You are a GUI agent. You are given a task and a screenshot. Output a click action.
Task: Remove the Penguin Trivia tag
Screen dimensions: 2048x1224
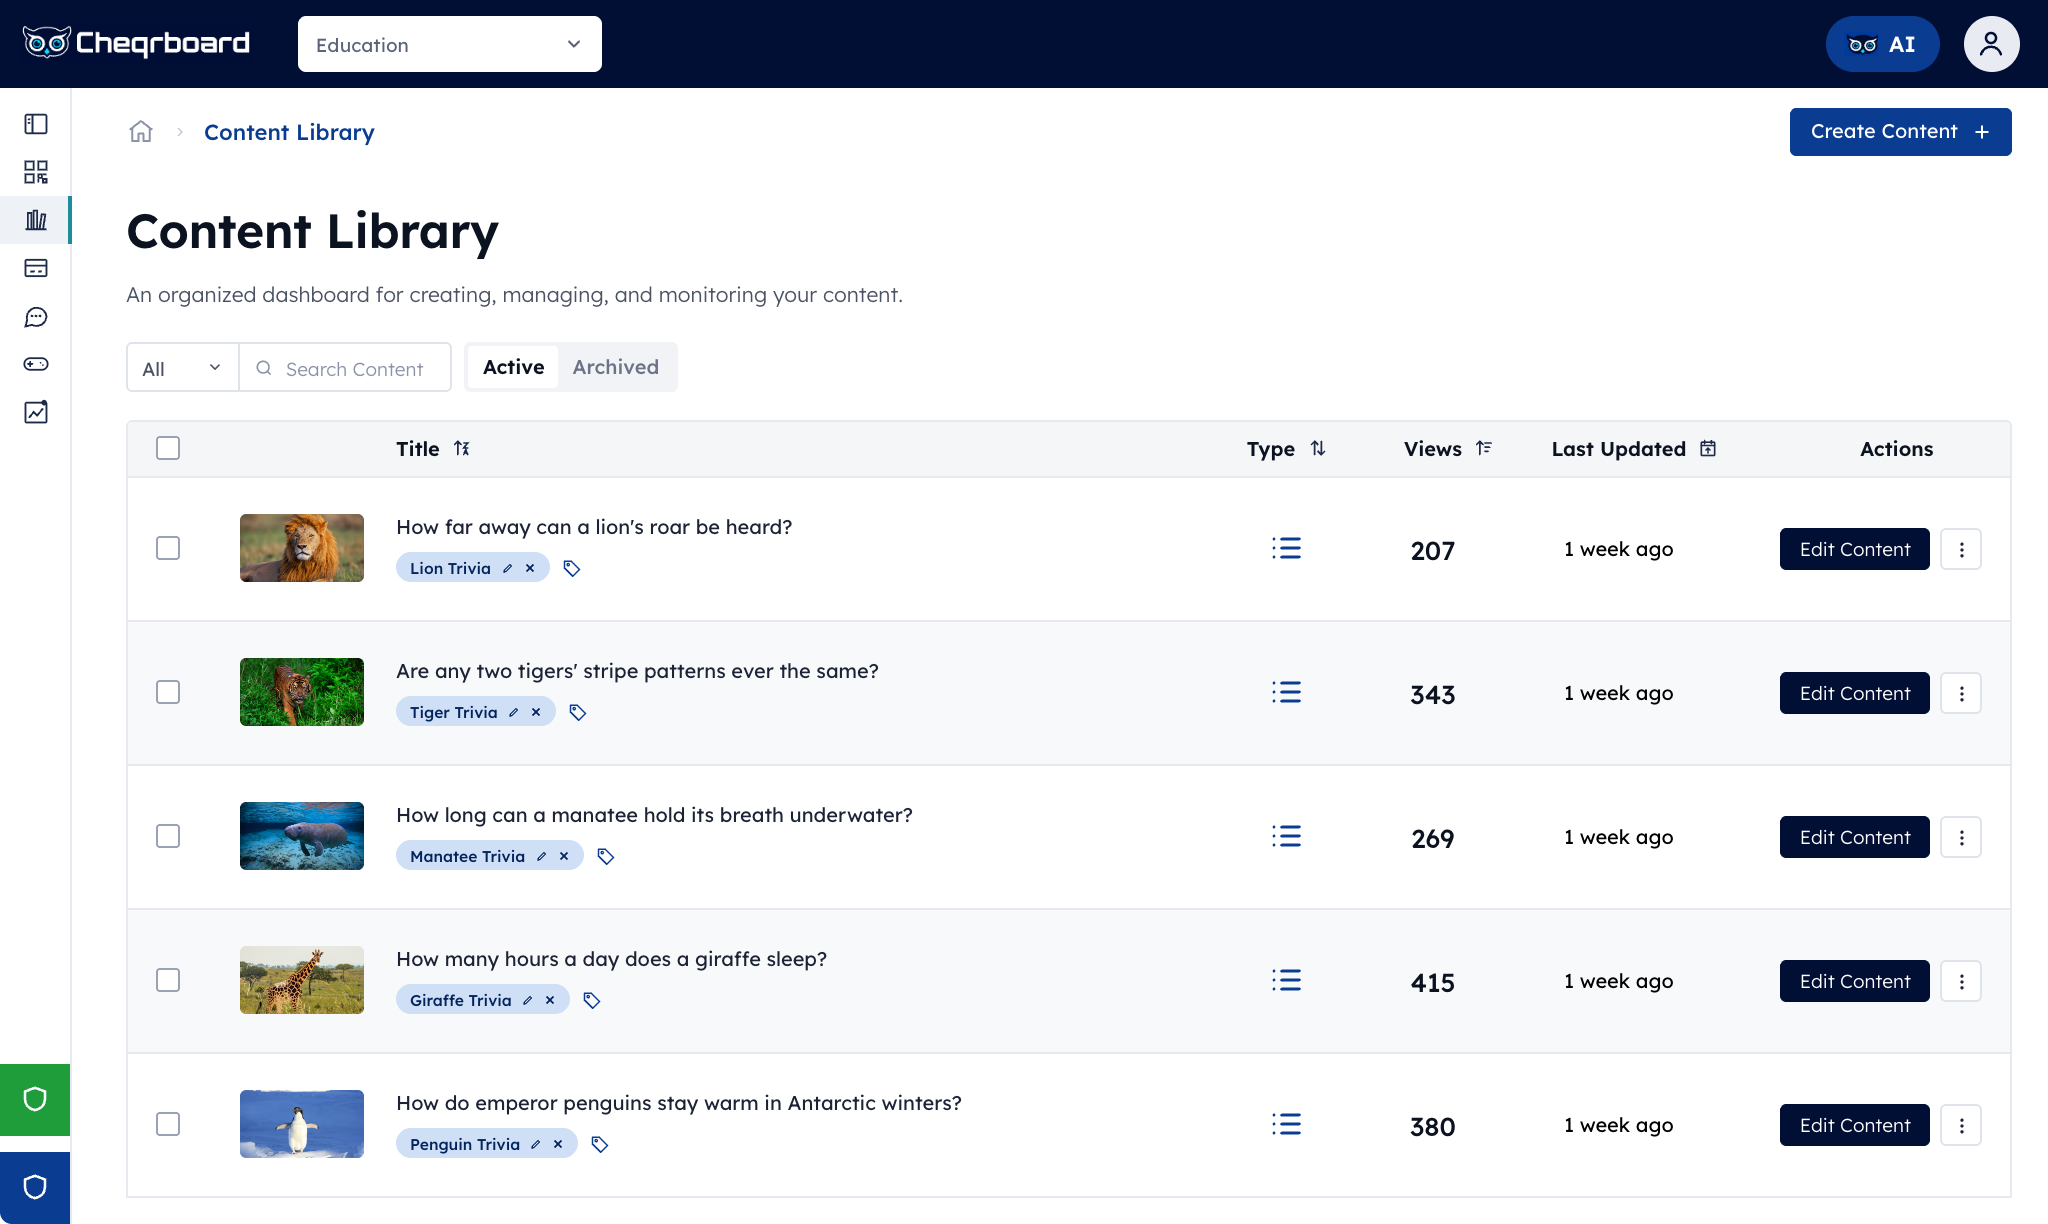pyautogui.click(x=558, y=1144)
